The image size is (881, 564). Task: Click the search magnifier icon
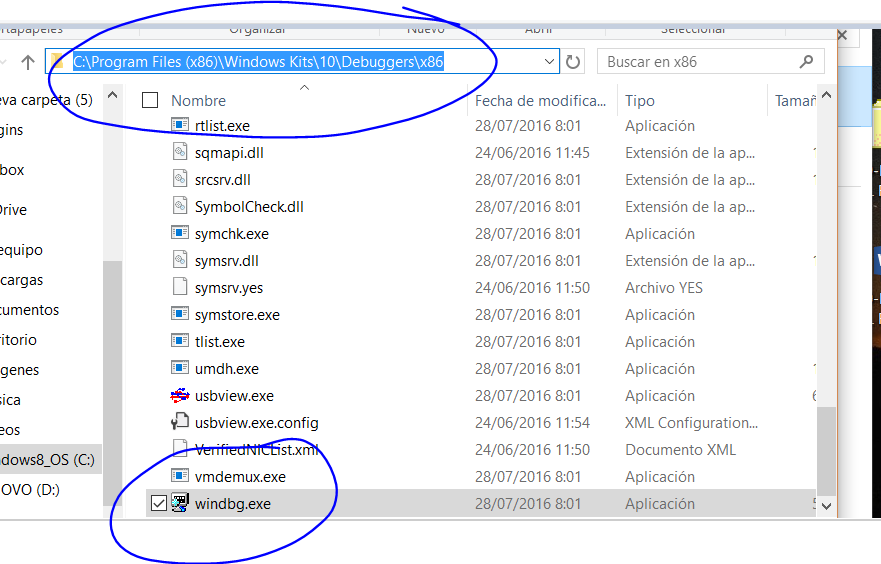click(806, 62)
